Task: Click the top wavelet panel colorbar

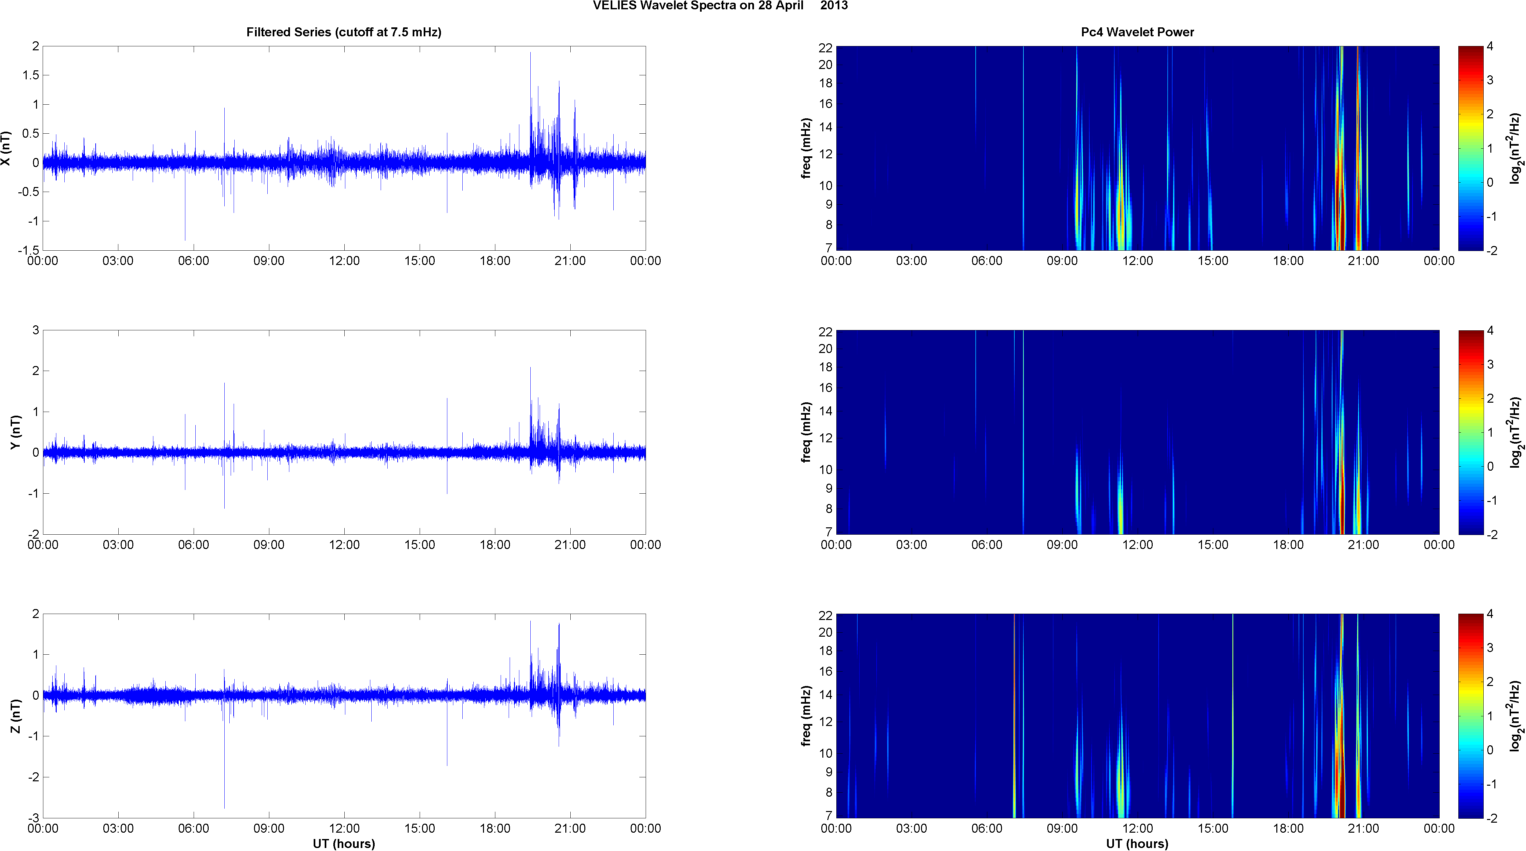Action: click(1470, 148)
